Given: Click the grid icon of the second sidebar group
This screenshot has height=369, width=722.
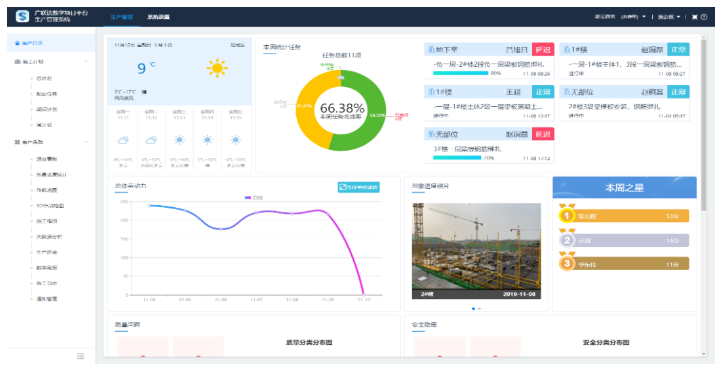Looking at the screenshot, I should (x=17, y=142).
